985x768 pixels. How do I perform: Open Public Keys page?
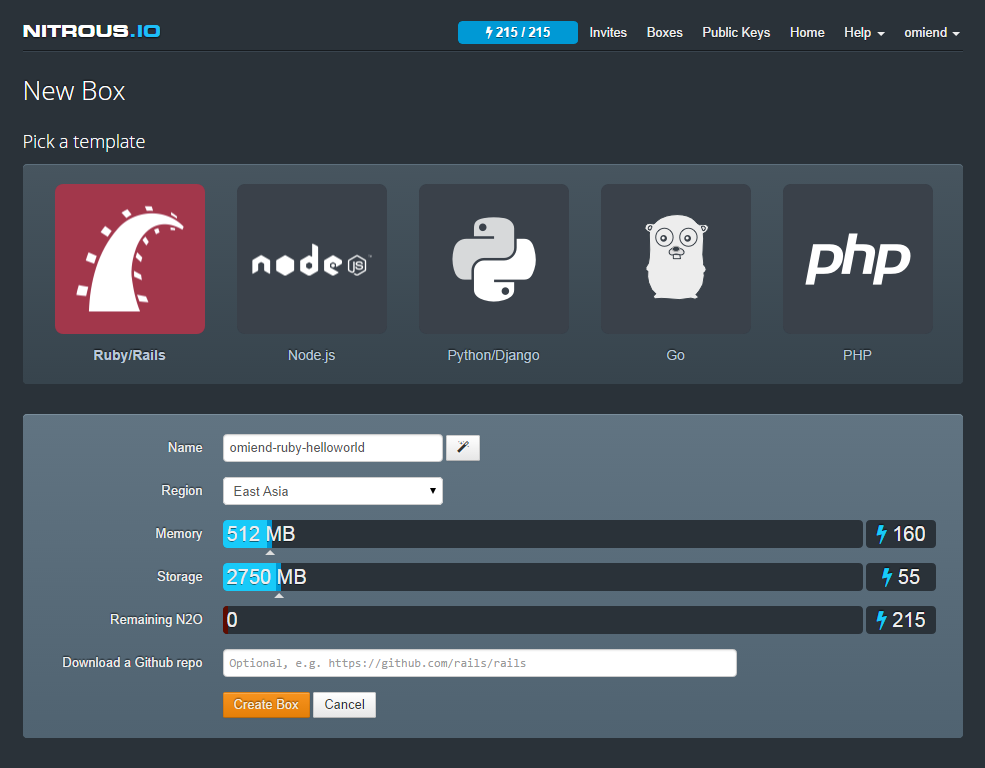click(736, 33)
